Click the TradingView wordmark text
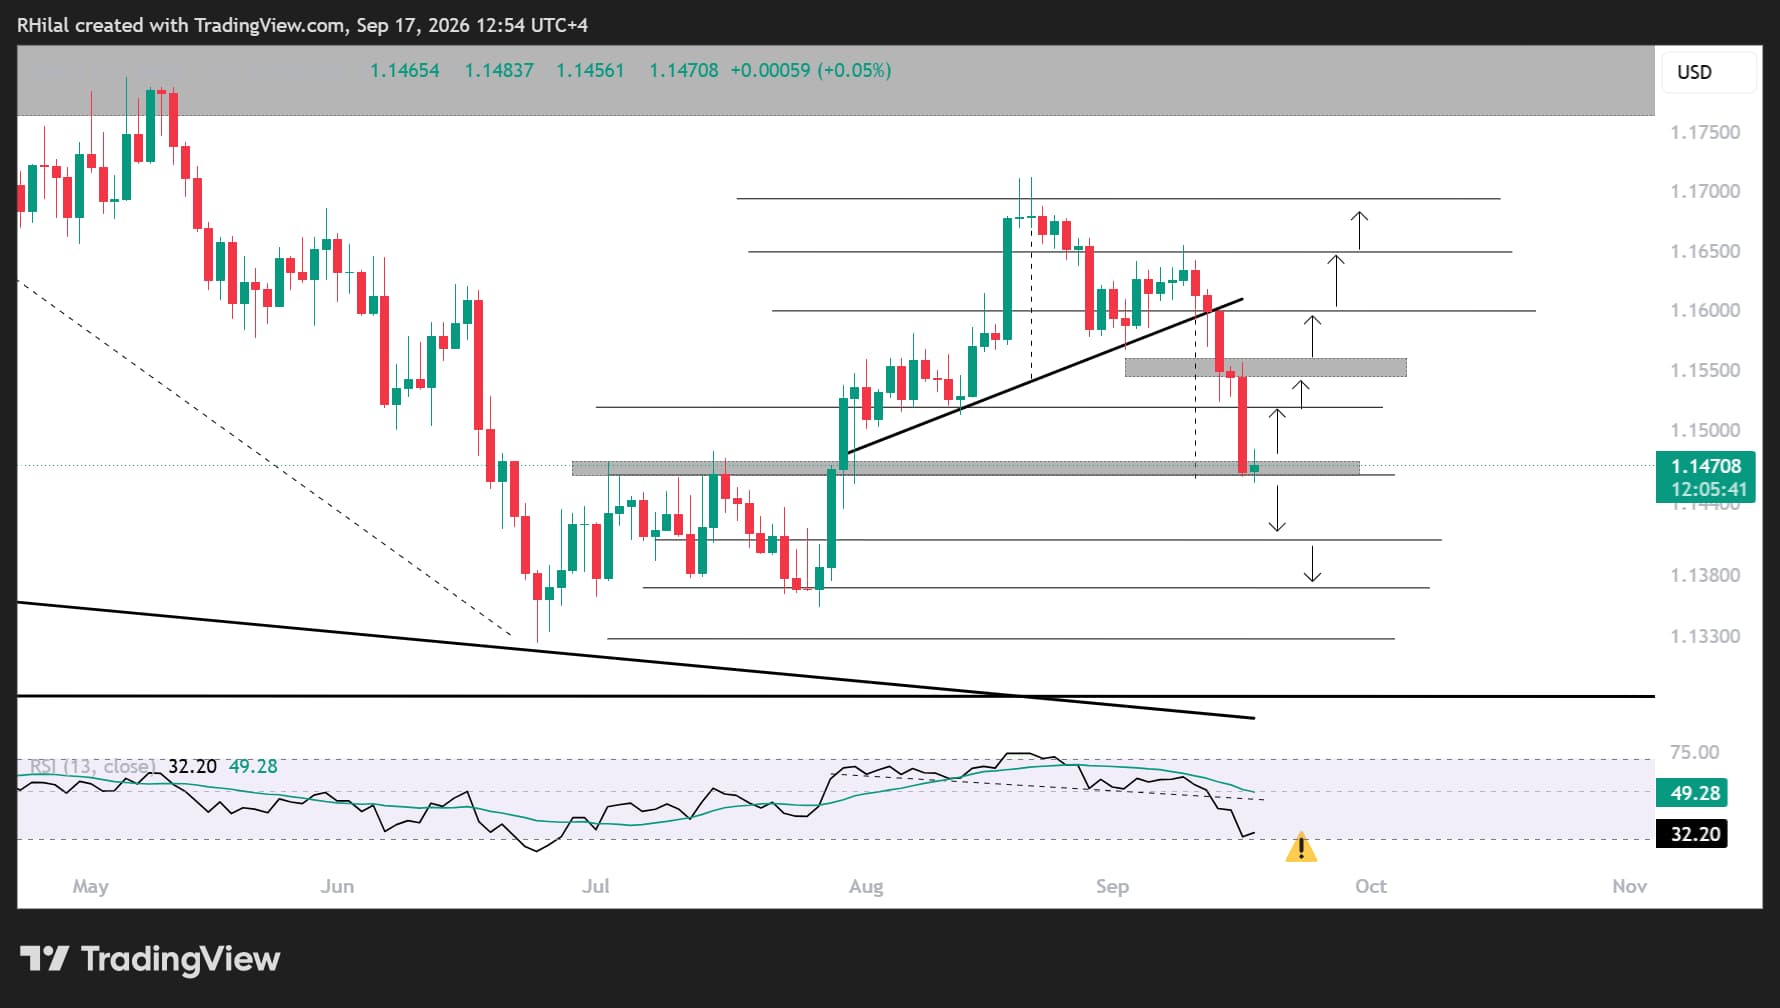This screenshot has width=1780, height=1008. point(180,959)
